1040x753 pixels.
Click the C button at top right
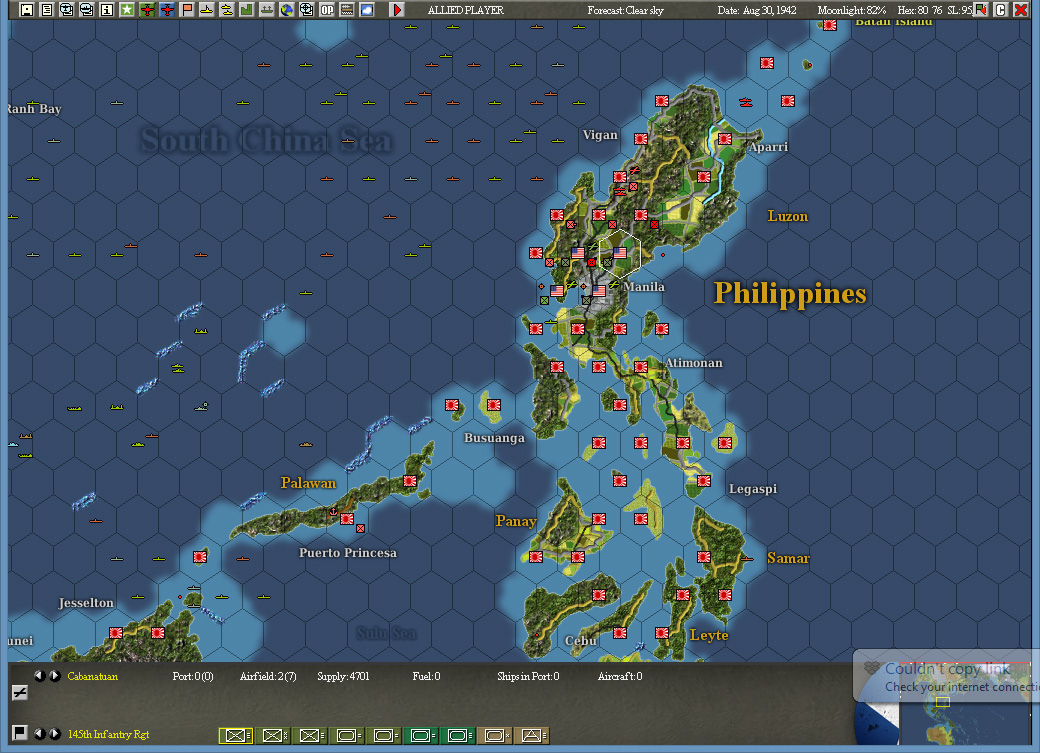[1001, 9]
